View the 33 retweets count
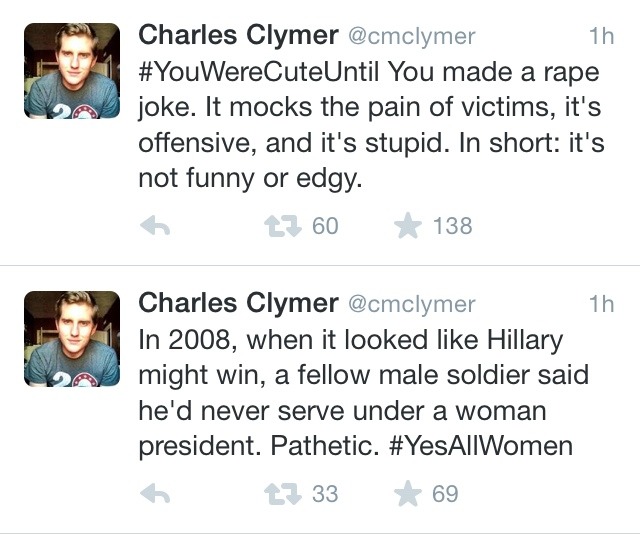Viewport: 640px width, 539px height. (325, 494)
